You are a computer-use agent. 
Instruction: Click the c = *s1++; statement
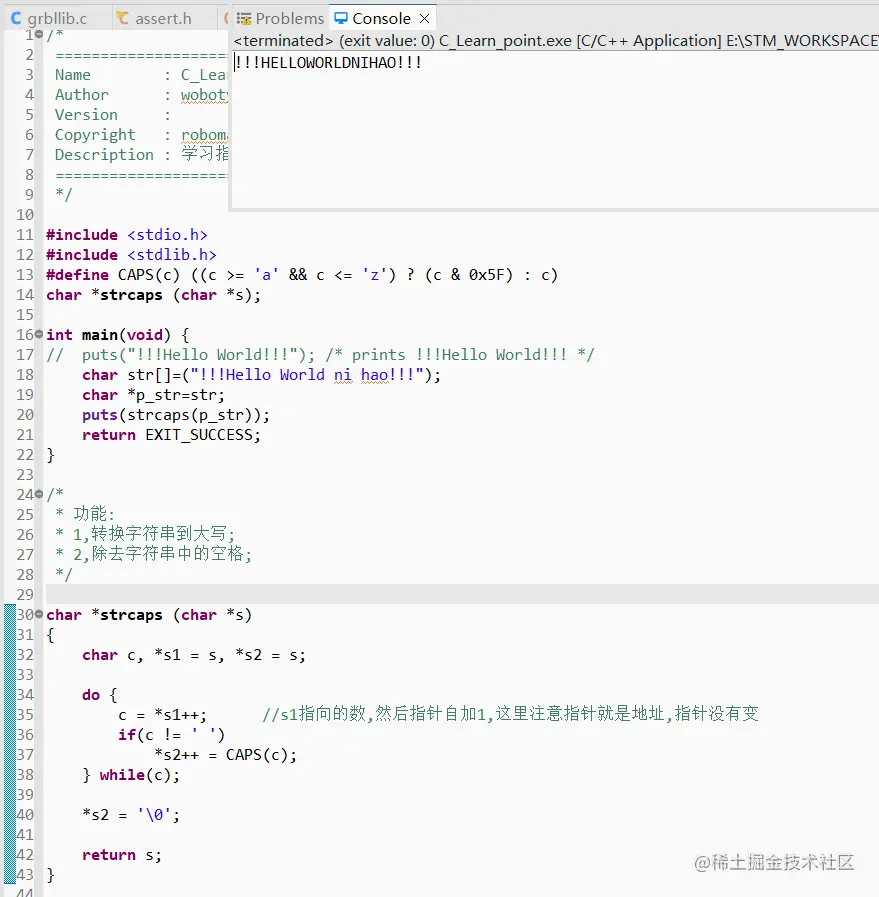coord(162,715)
